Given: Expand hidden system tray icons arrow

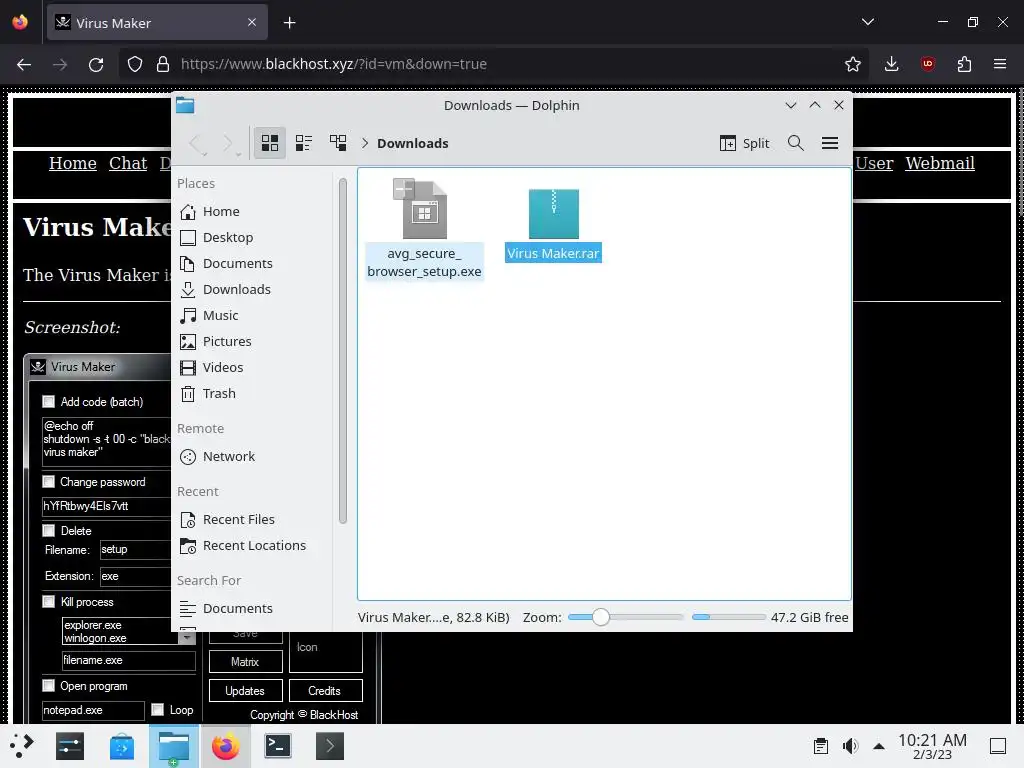Looking at the screenshot, I should (x=879, y=746).
